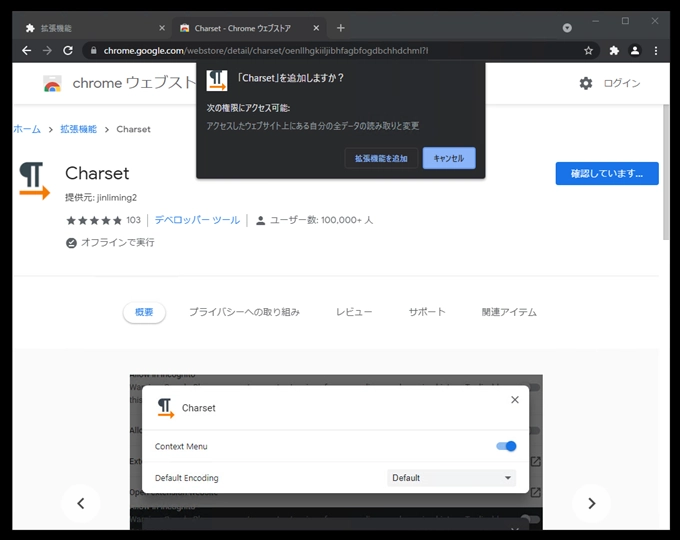
Task: Click the padlock icon in address bar
Action: coord(93,51)
